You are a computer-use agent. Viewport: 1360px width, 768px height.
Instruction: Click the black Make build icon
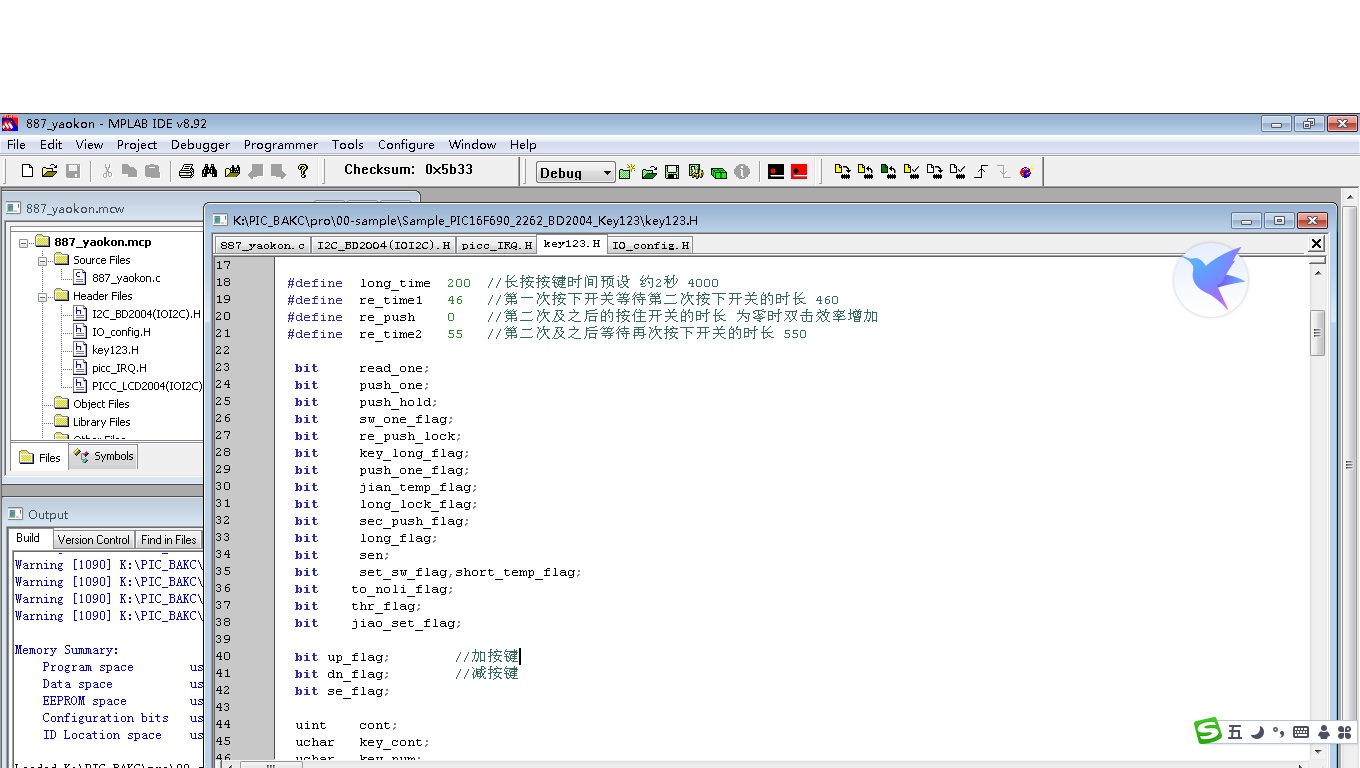point(776,172)
